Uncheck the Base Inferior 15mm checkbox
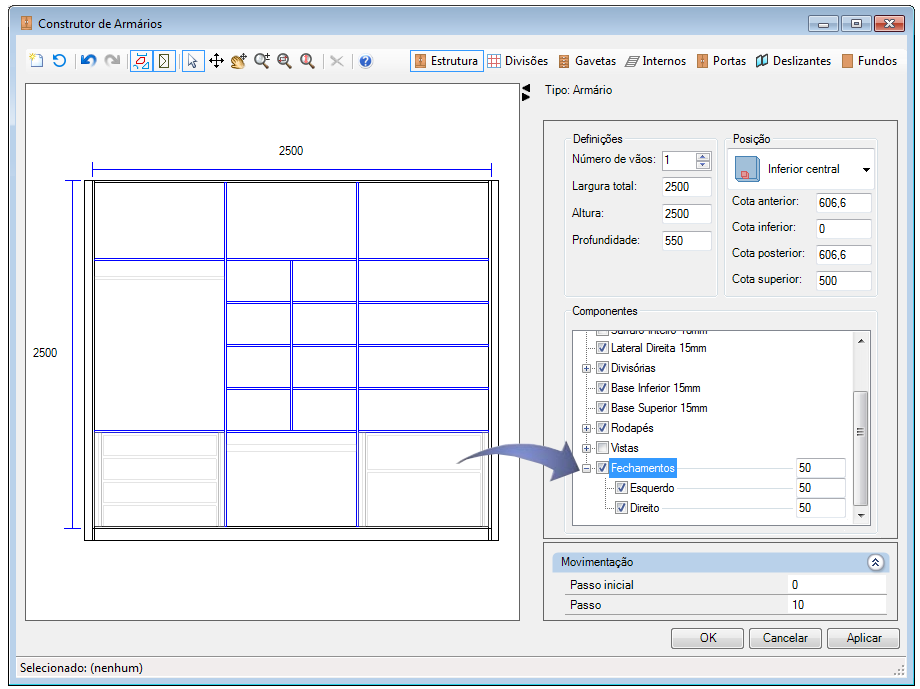 click(x=602, y=388)
